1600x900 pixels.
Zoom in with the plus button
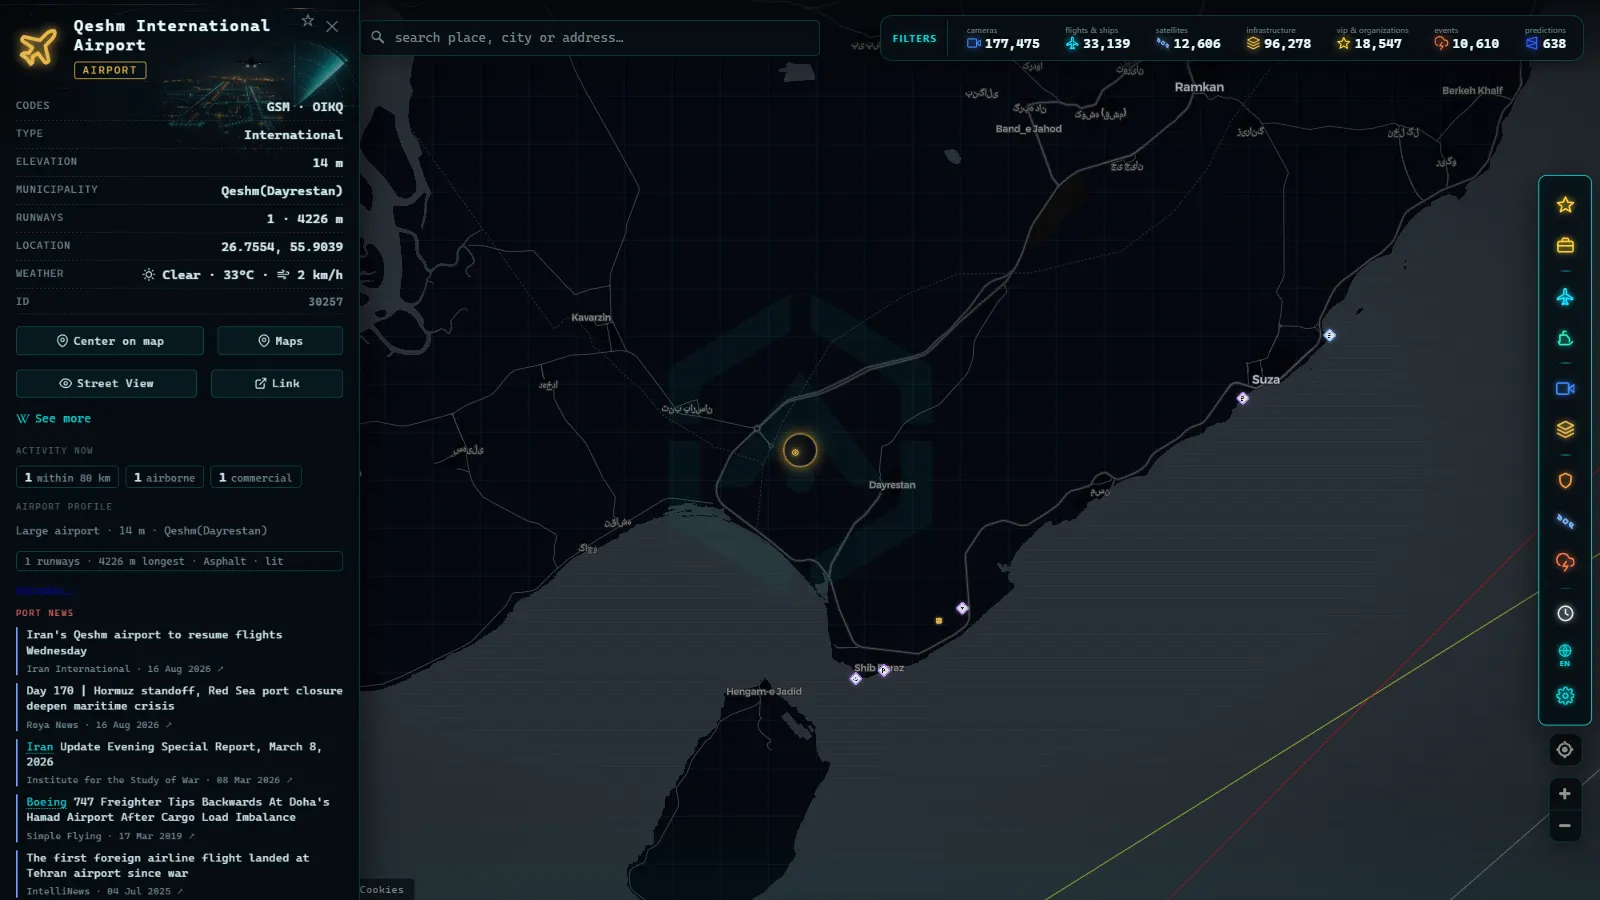pos(1565,794)
